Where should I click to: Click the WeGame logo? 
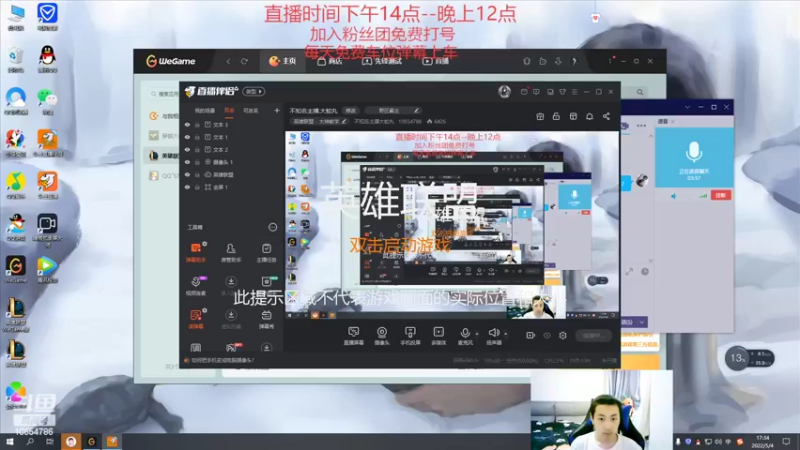[x=171, y=61]
